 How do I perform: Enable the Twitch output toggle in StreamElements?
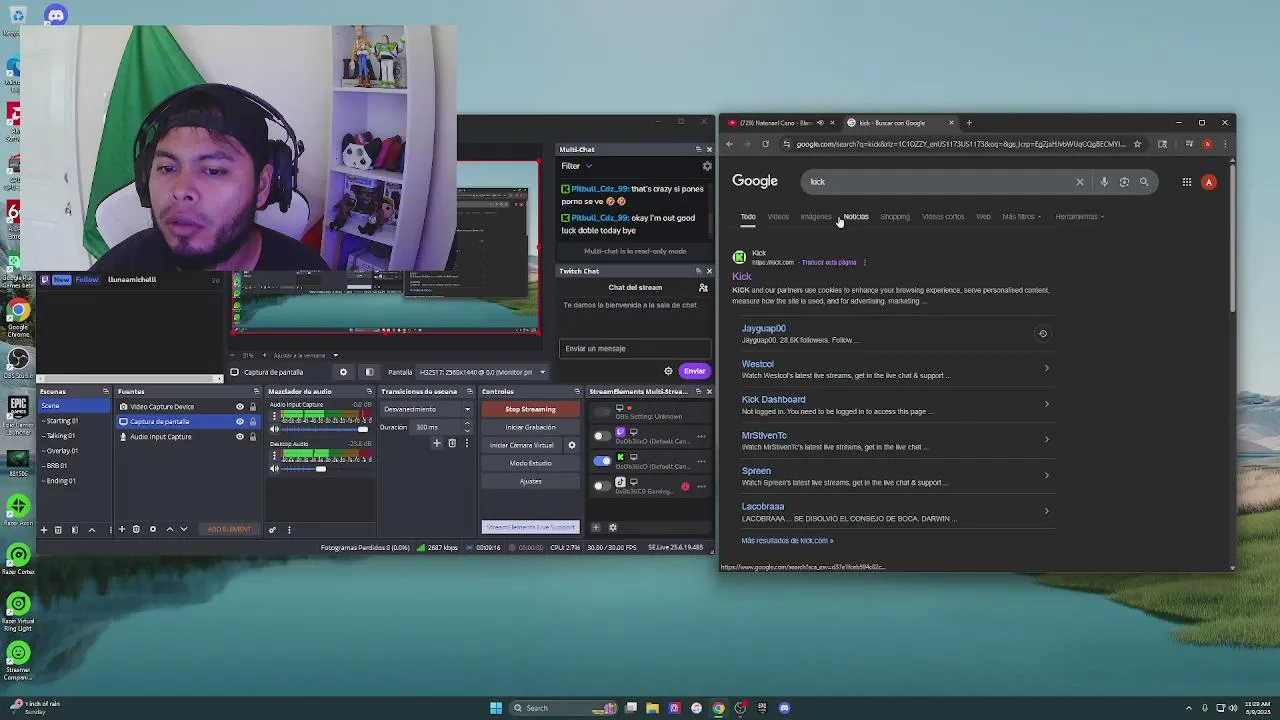click(601, 436)
